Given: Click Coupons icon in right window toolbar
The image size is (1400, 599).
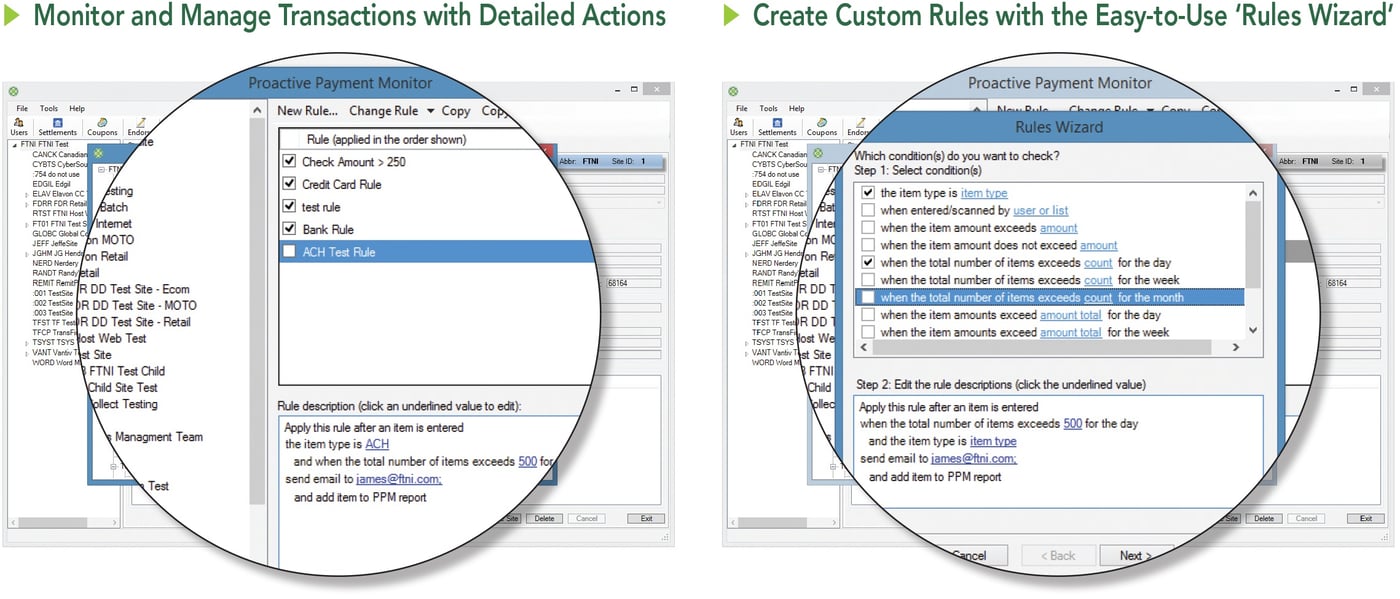Looking at the screenshot, I should (822, 126).
